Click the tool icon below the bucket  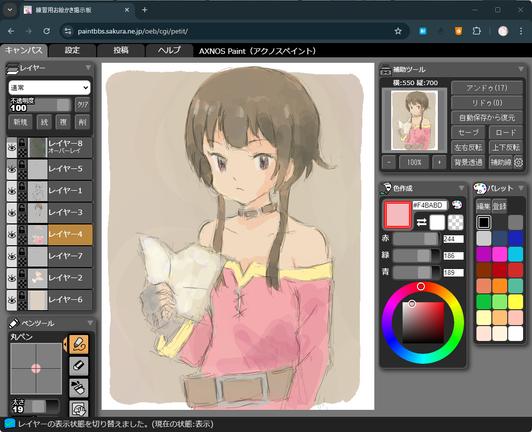(x=79, y=409)
